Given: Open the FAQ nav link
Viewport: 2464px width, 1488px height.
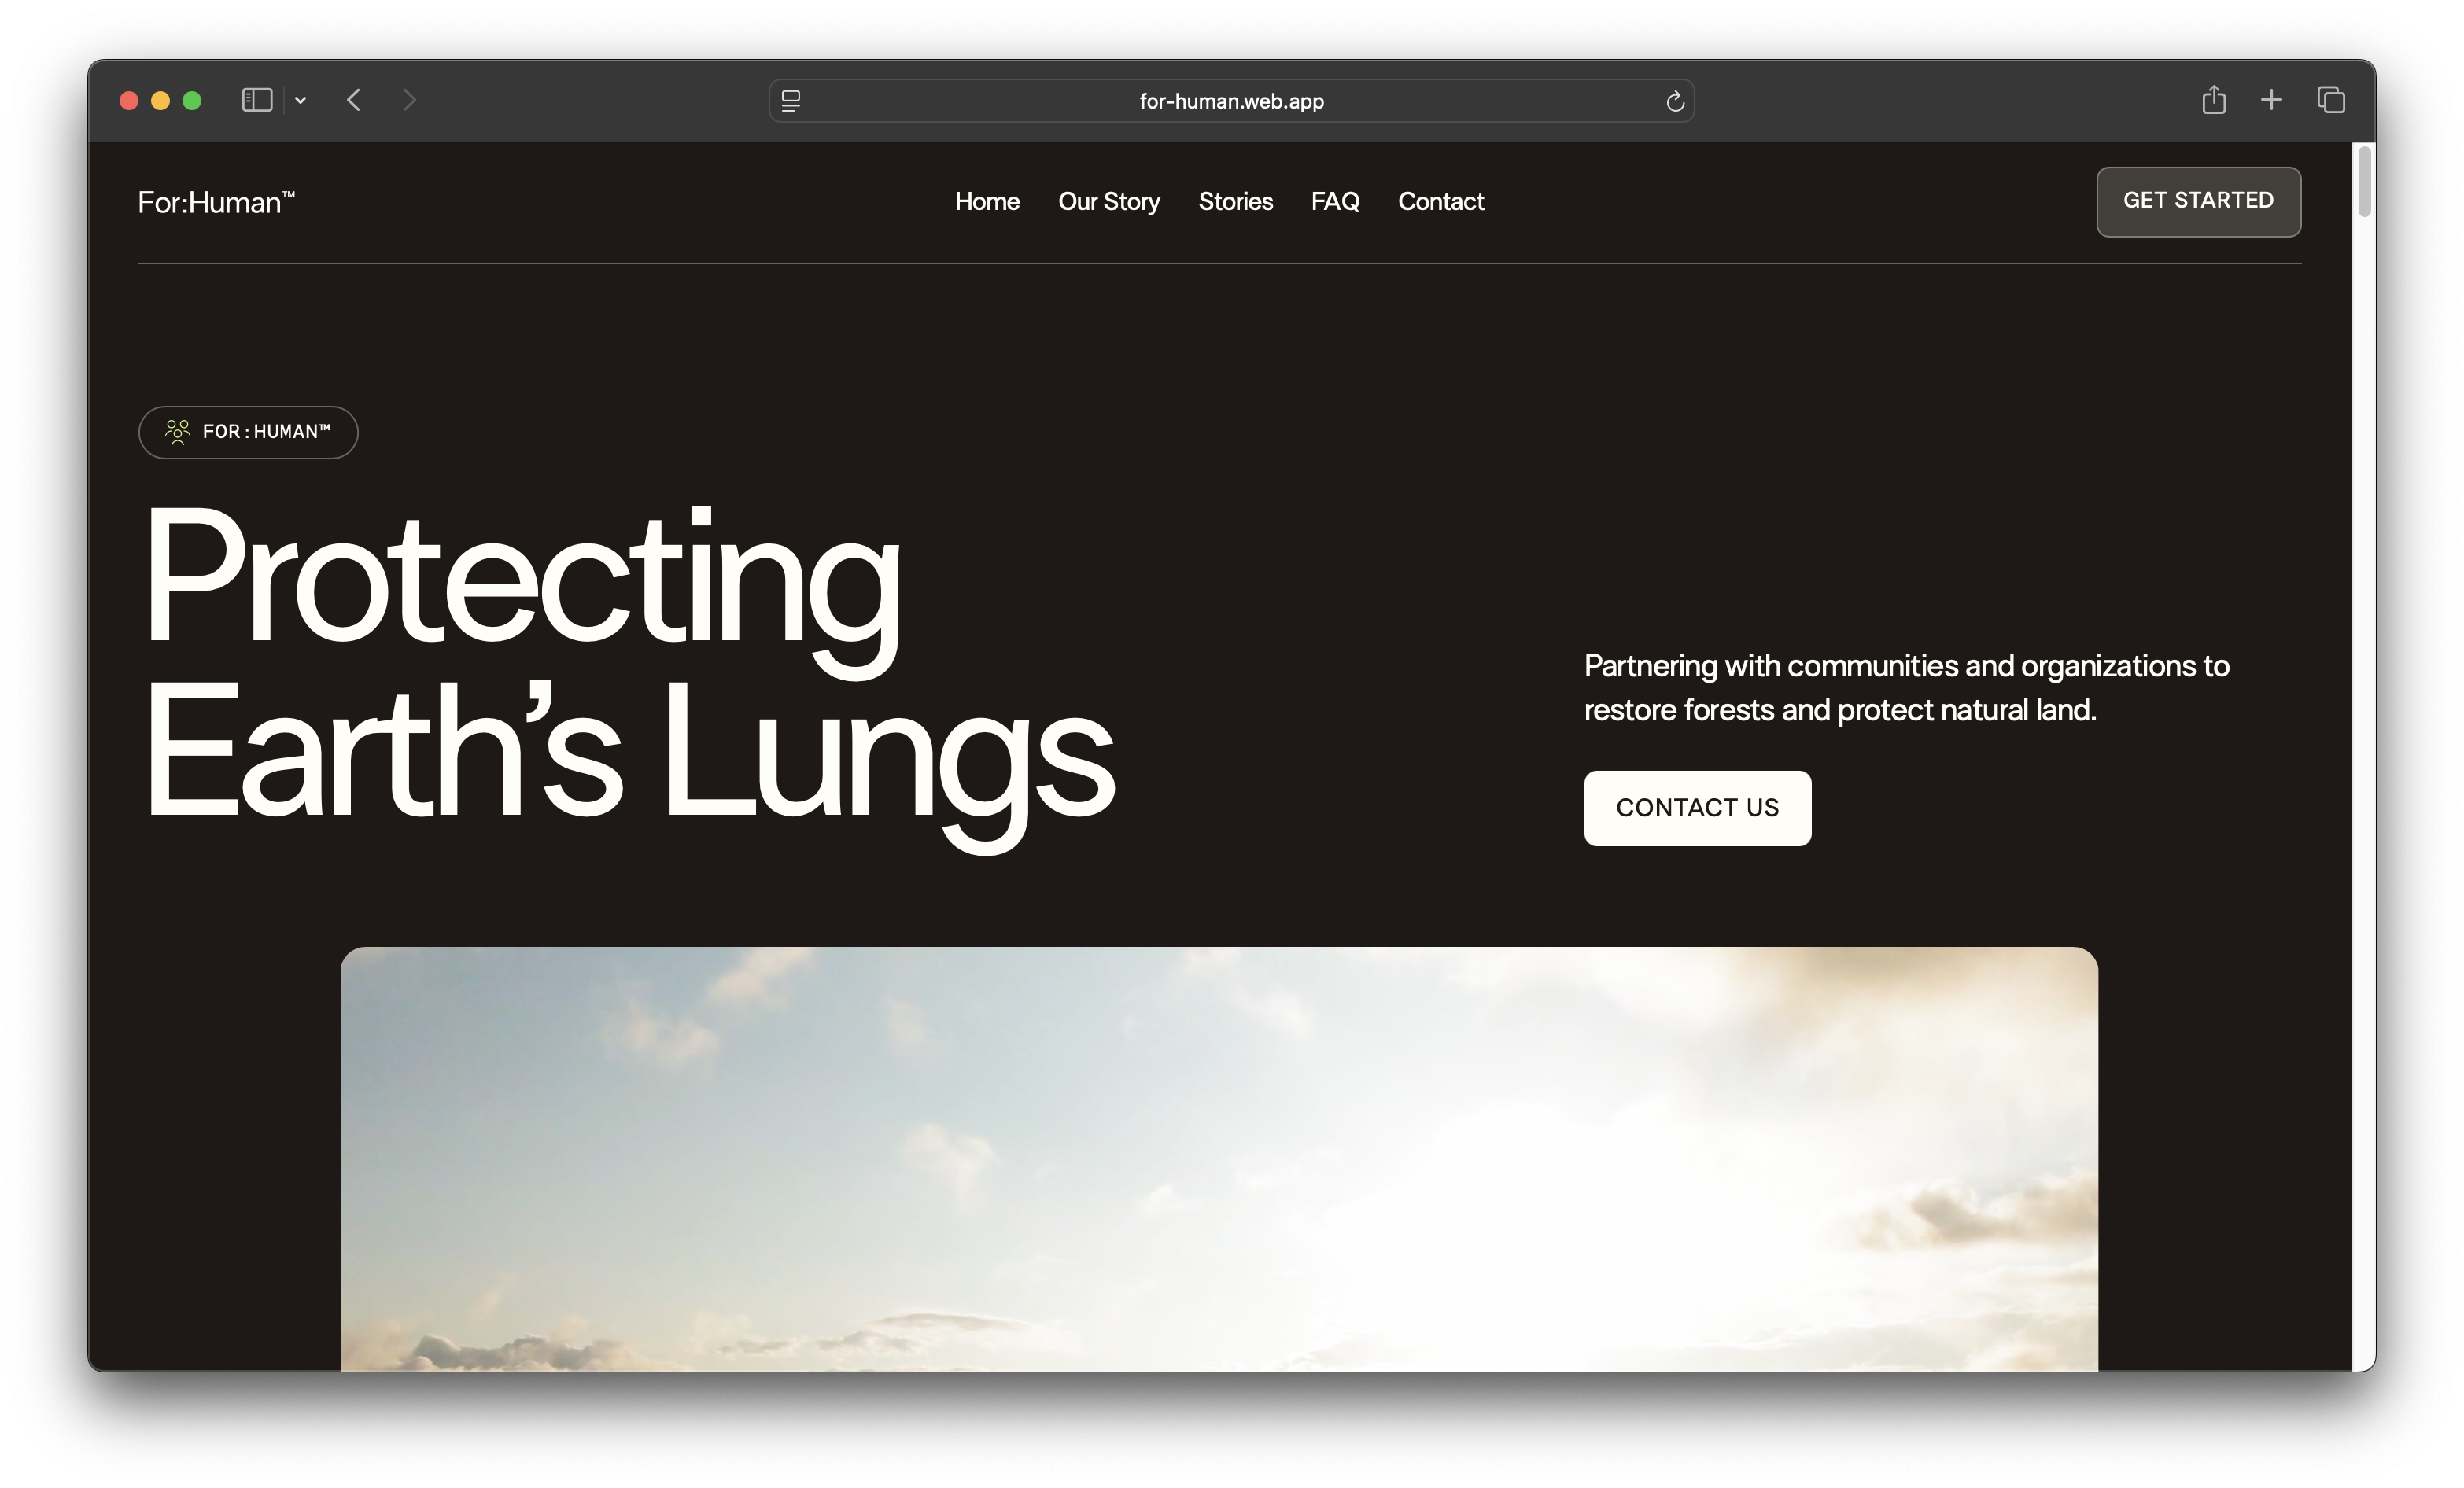Looking at the screenshot, I should (1335, 201).
